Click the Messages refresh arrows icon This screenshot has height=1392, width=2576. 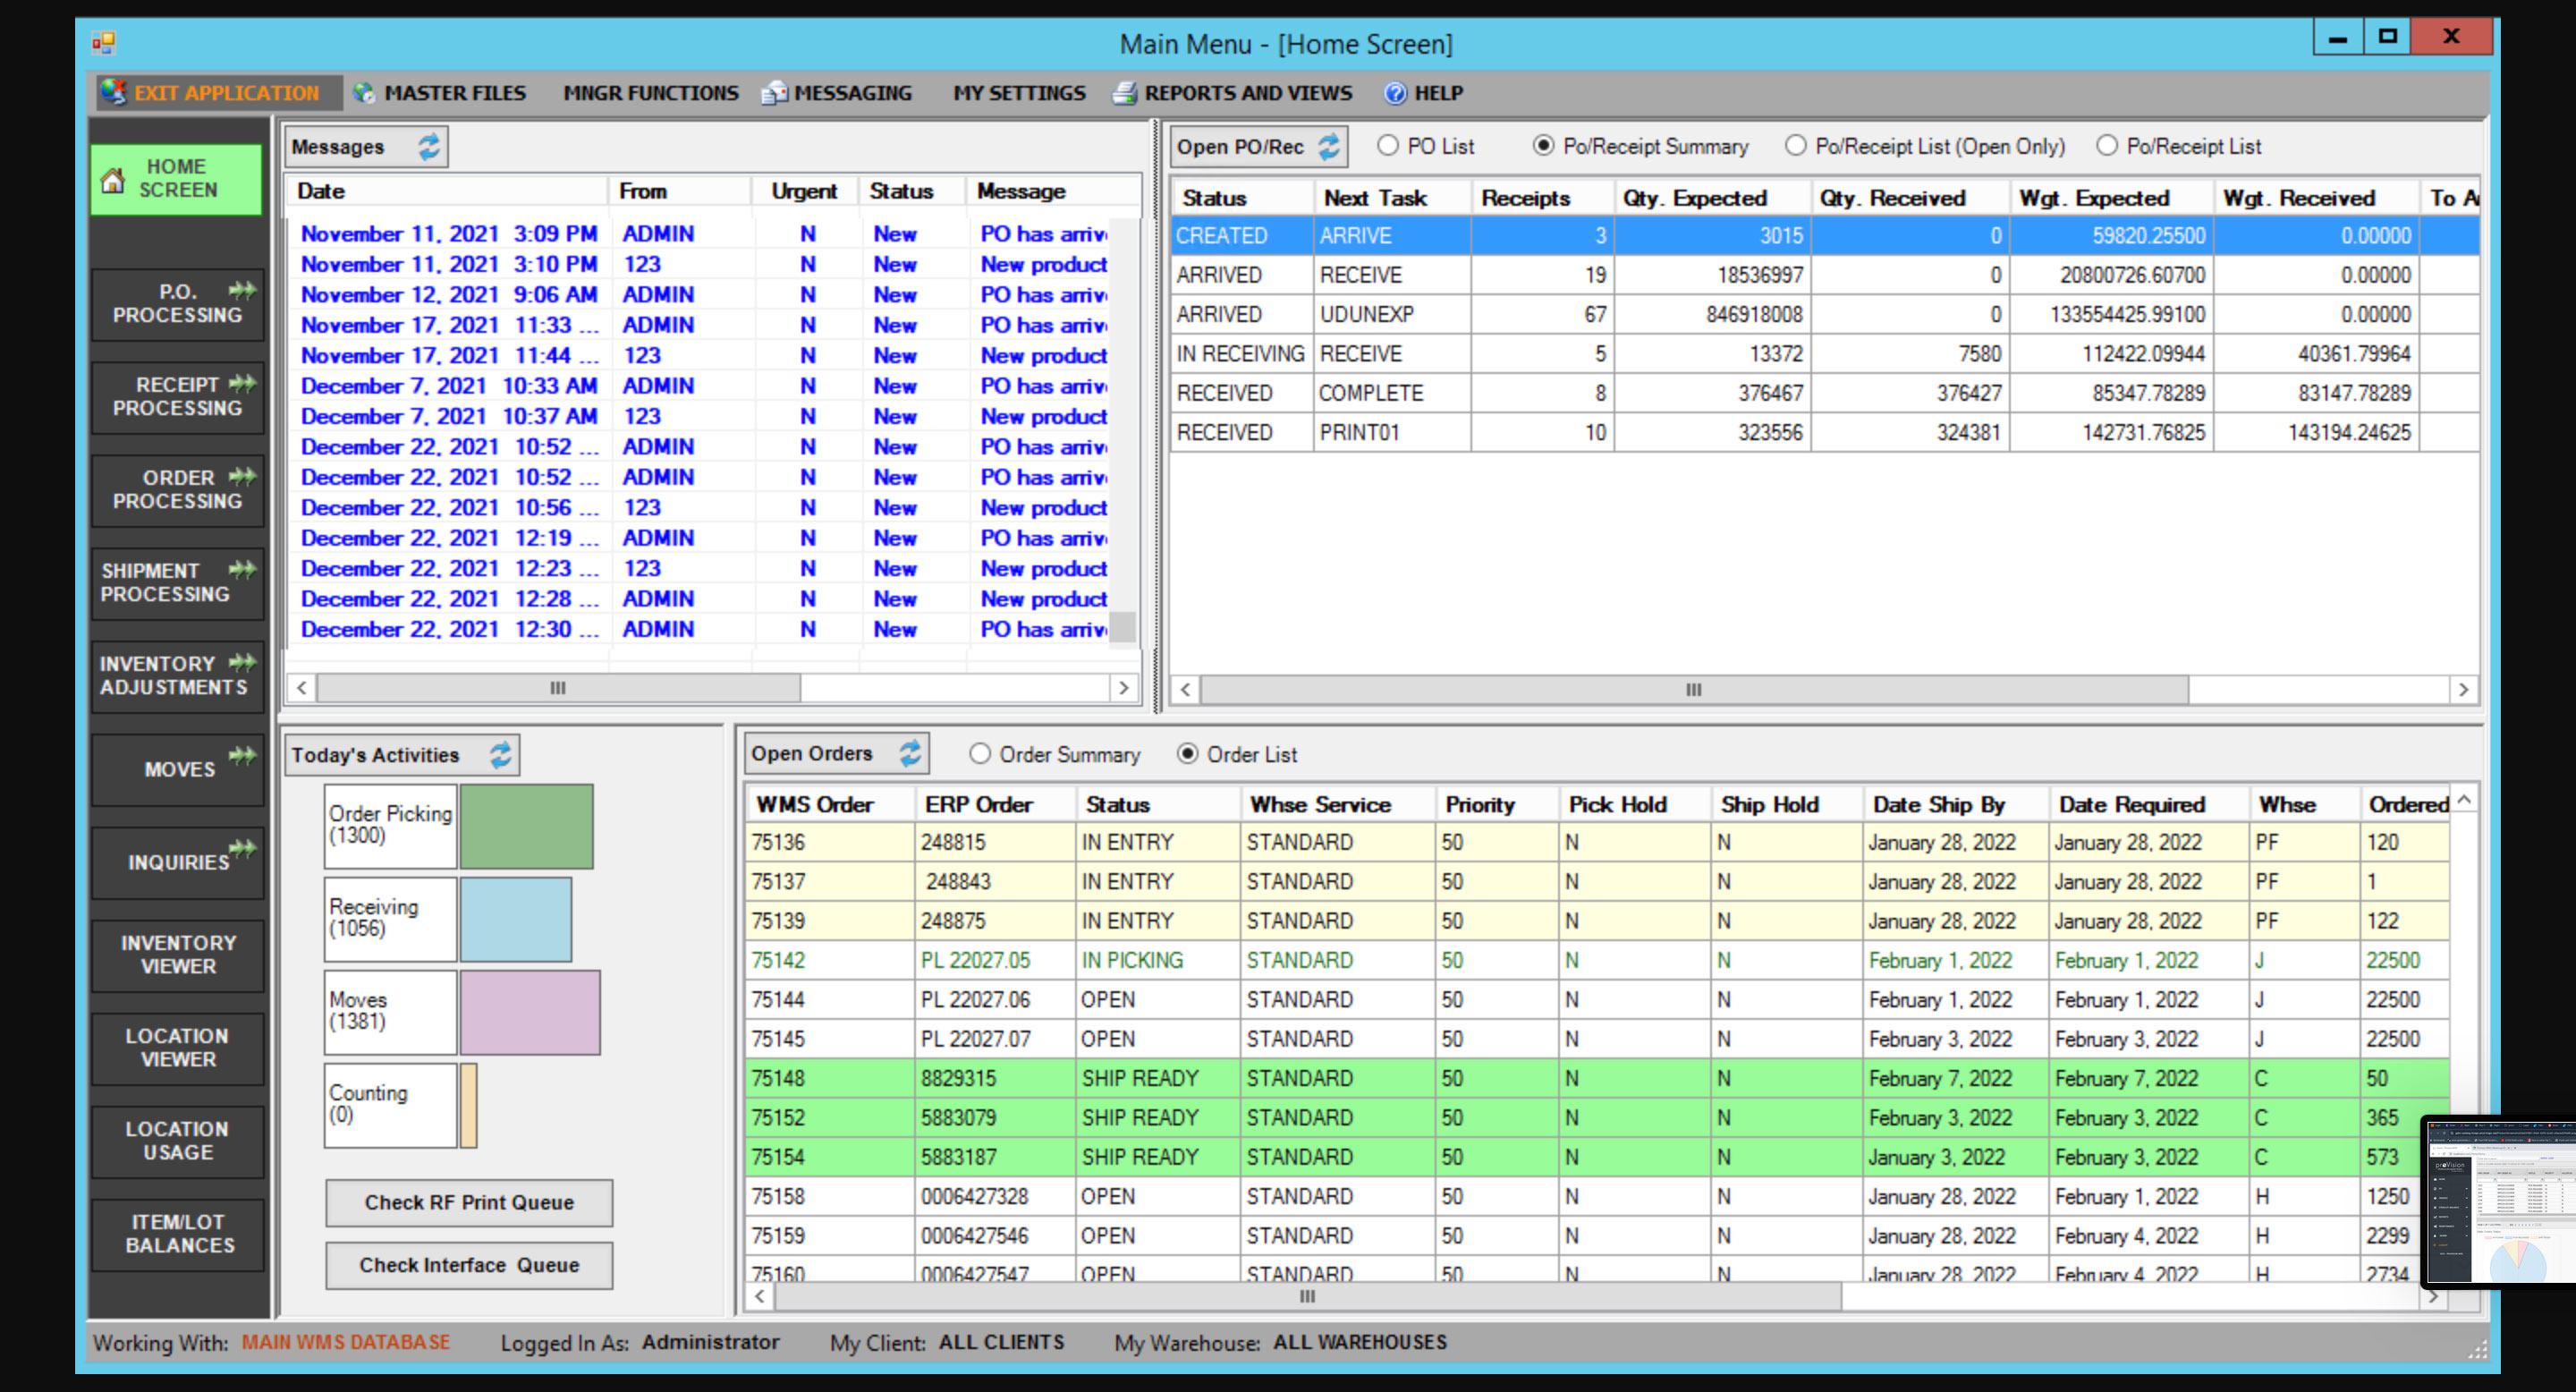pyautogui.click(x=428, y=147)
